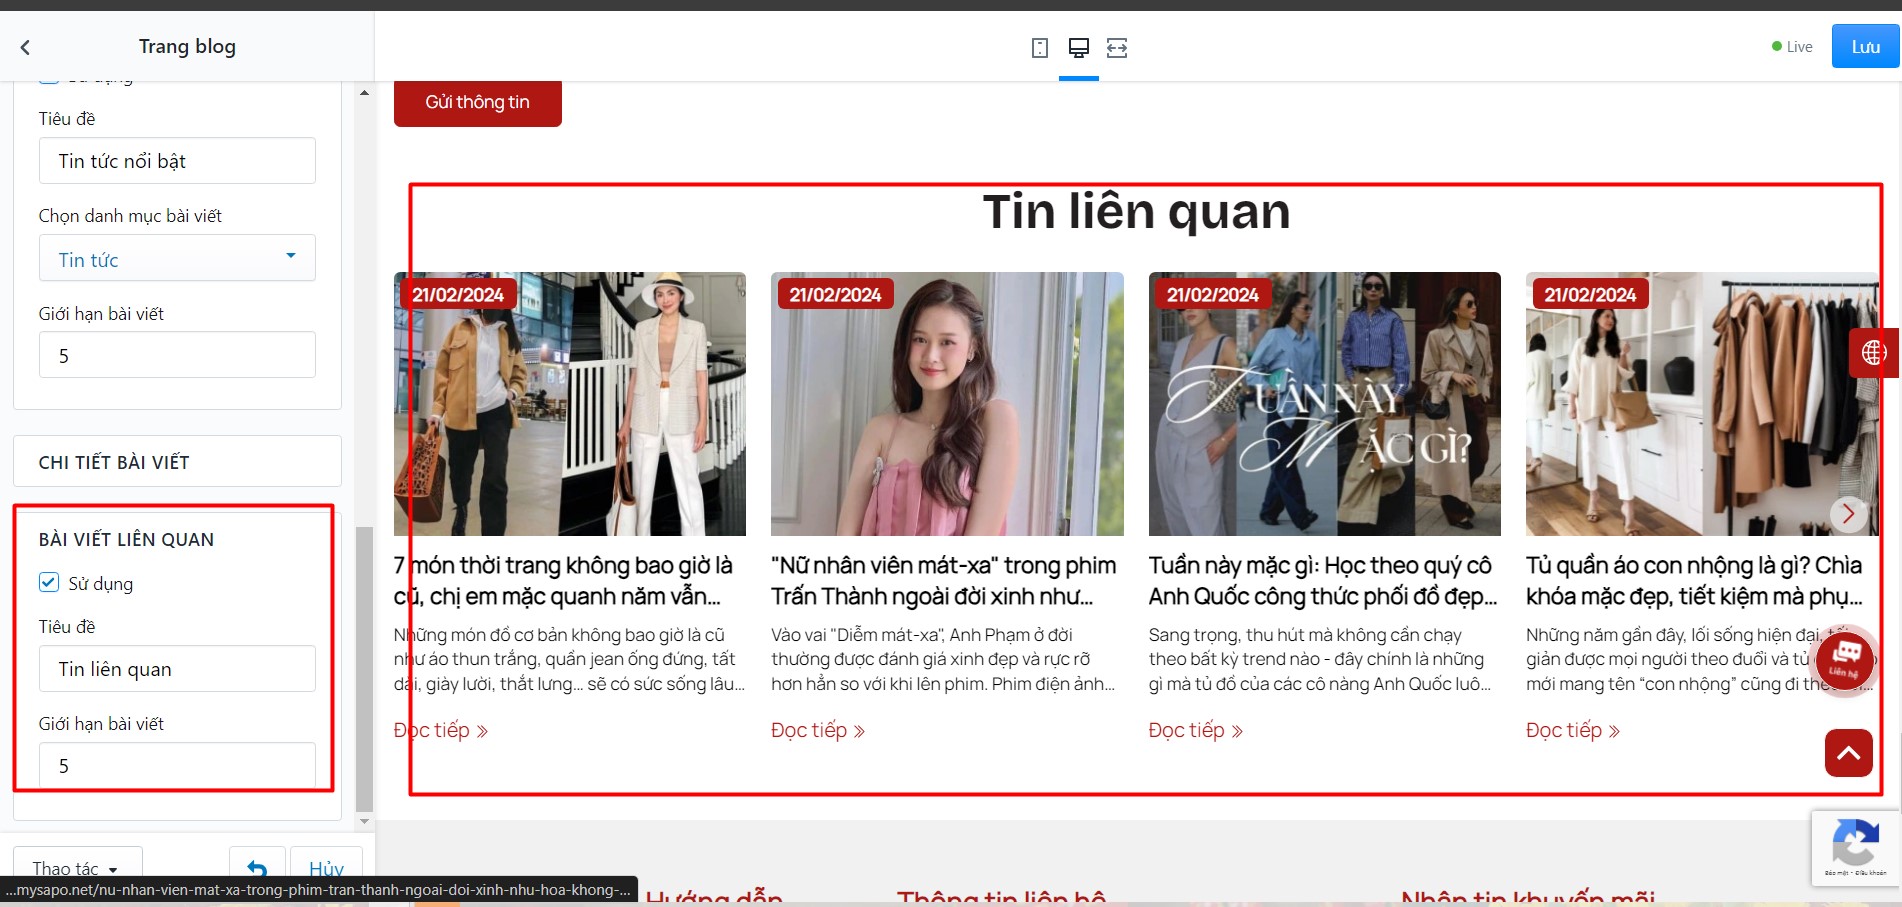
Task: Click the upper Giới hạn bài viết field
Action: click(x=177, y=355)
